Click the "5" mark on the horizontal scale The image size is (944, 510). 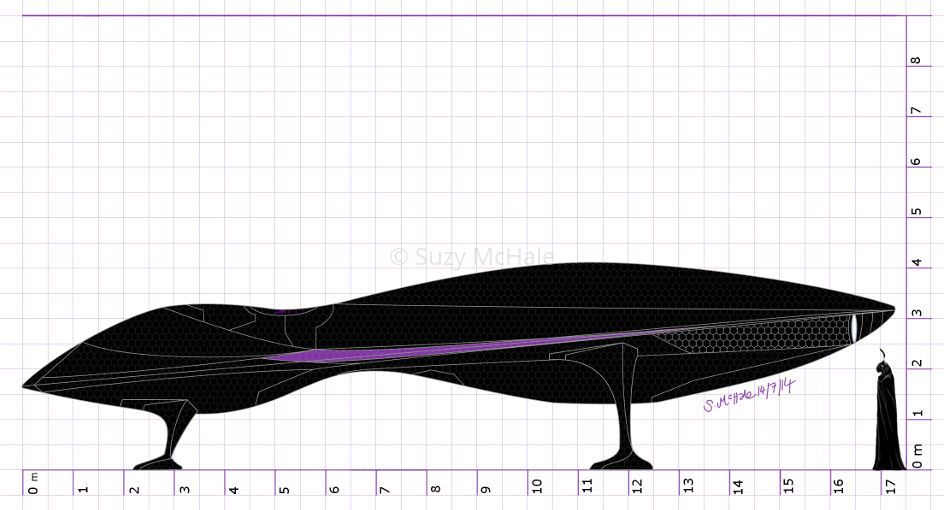[x=285, y=489]
